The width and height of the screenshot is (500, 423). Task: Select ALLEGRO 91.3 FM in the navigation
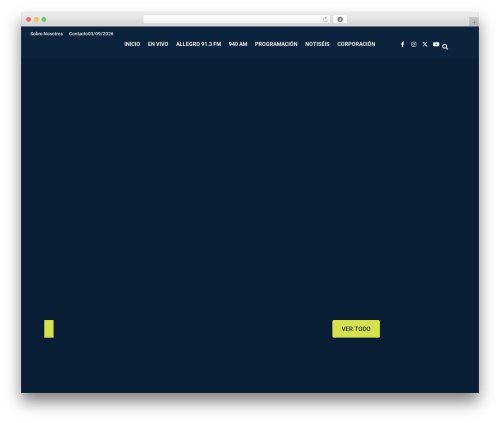[198, 44]
